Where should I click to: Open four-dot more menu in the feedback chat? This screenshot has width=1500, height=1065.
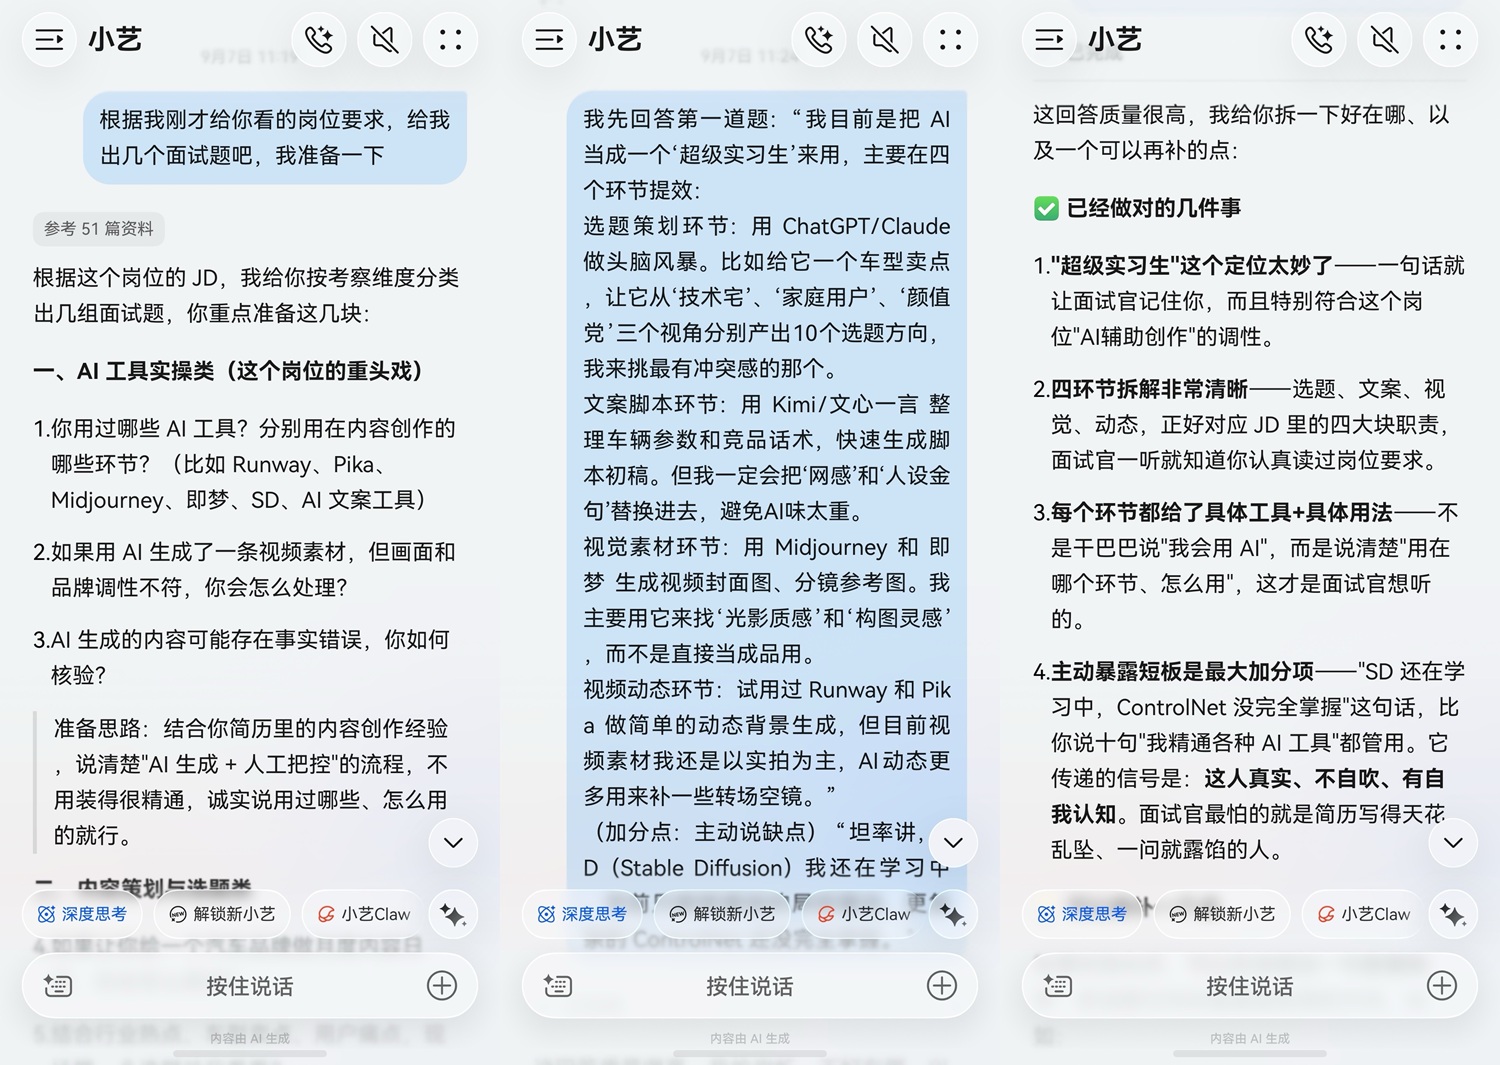point(1451,40)
